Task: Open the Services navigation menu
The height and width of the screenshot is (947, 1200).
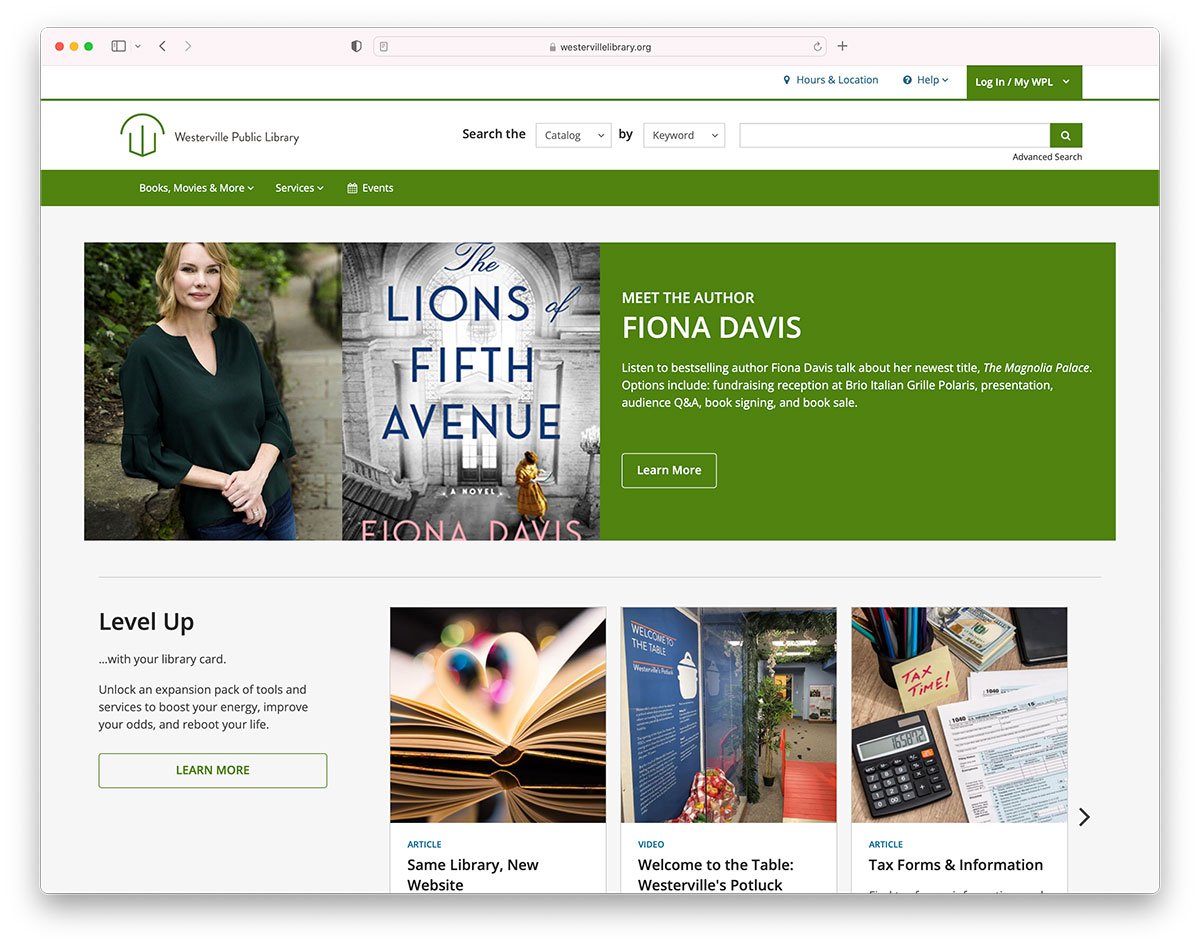Action: (299, 188)
